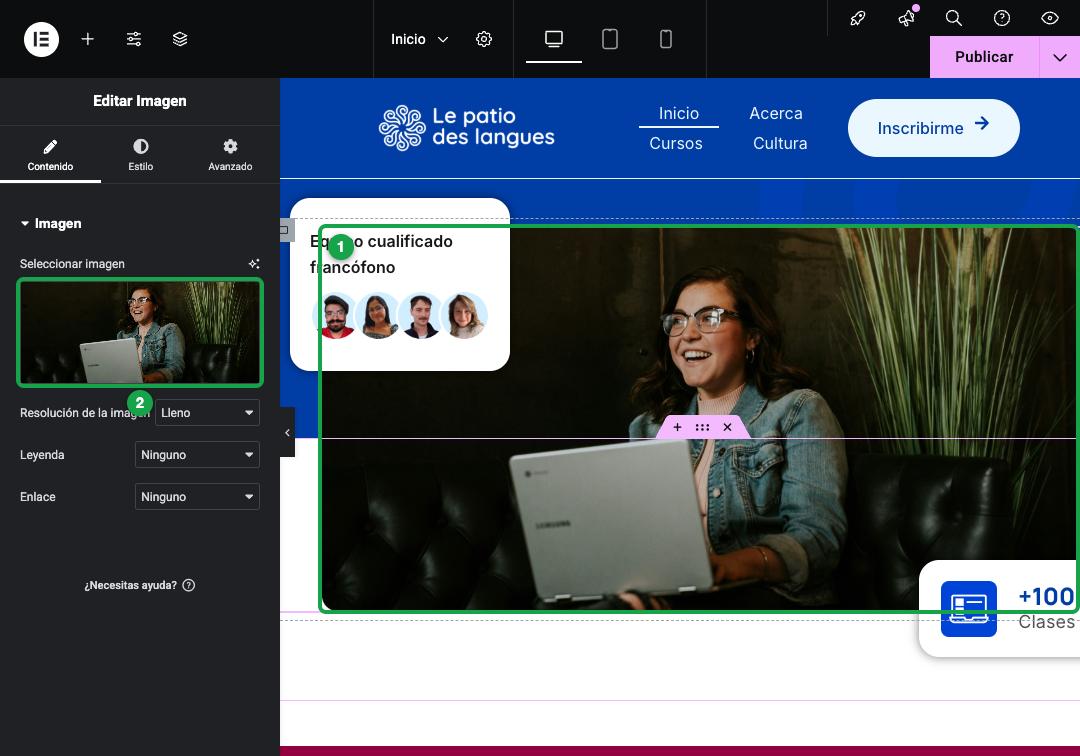Open the structure layers icon

click(x=180, y=39)
